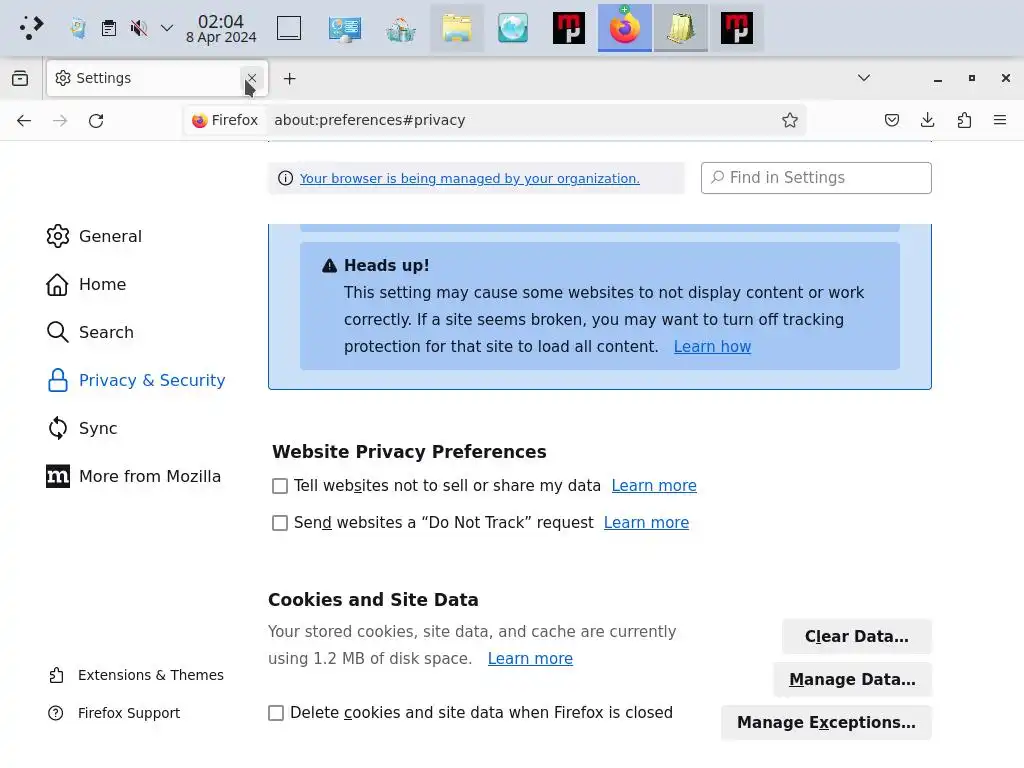
Task: Open the Sync settings category
Action: pyautogui.click(x=82, y=428)
